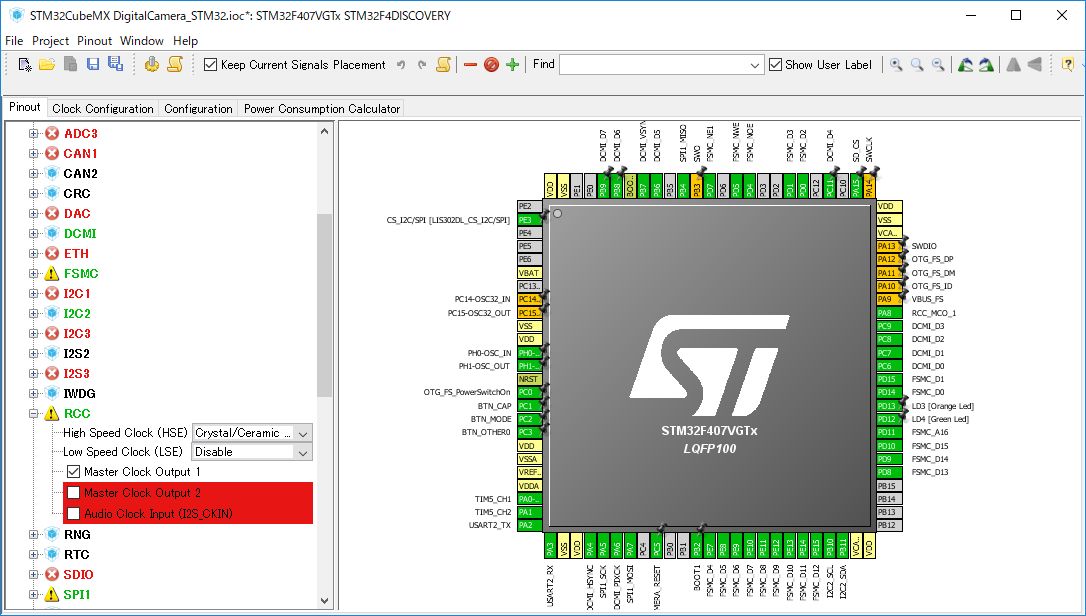Switch to the Clock Configuration tab
1086x616 pixels.
tap(102, 108)
